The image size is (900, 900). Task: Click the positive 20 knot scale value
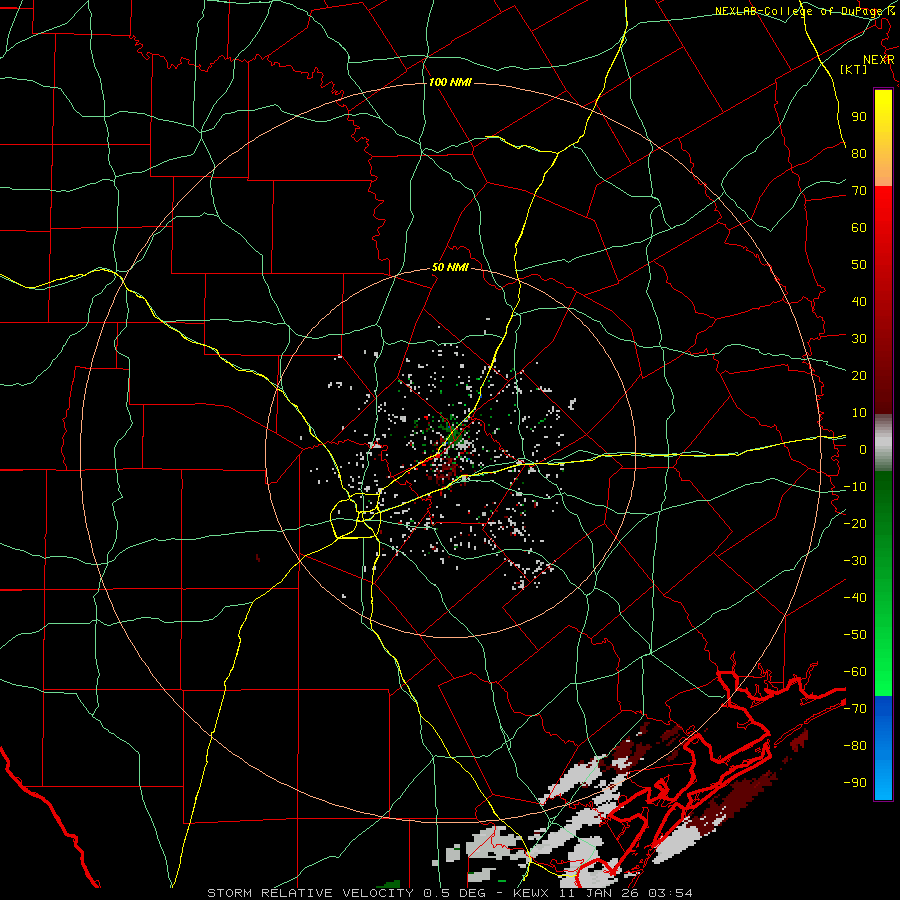(x=859, y=375)
